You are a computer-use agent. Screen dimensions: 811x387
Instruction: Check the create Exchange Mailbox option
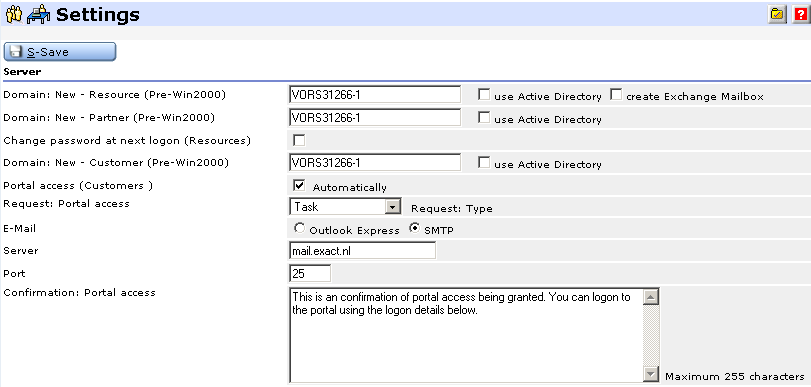[616, 95]
